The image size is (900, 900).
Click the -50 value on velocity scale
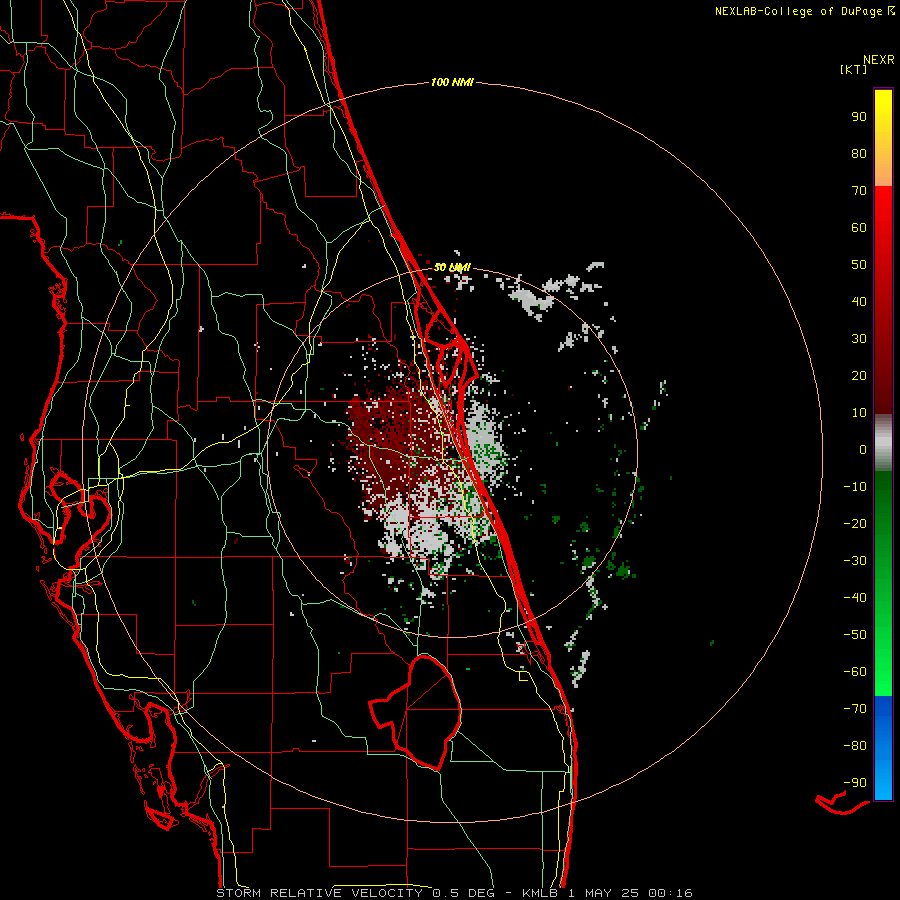[x=855, y=635]
